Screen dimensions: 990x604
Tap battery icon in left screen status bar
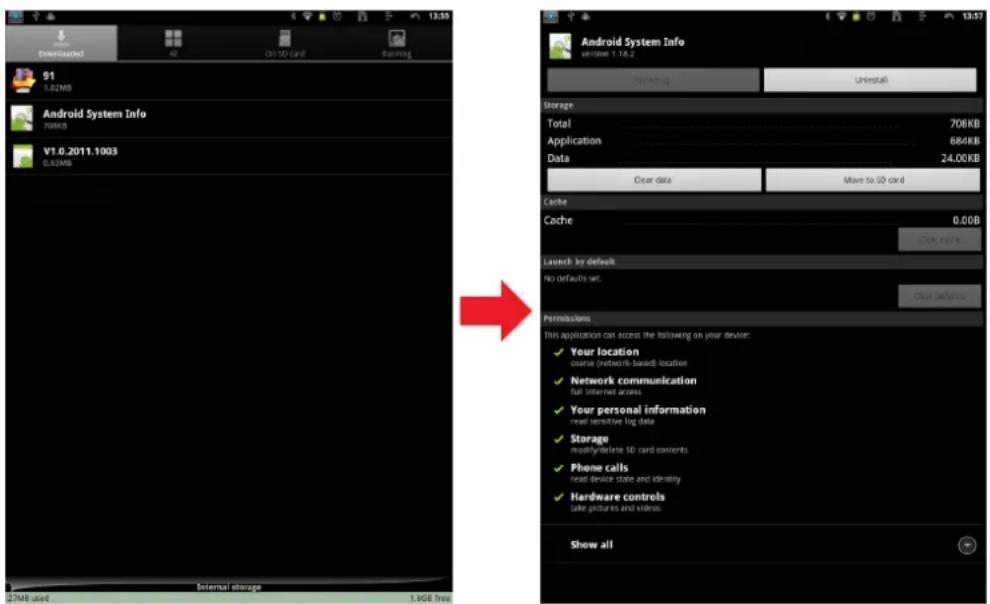322,16
